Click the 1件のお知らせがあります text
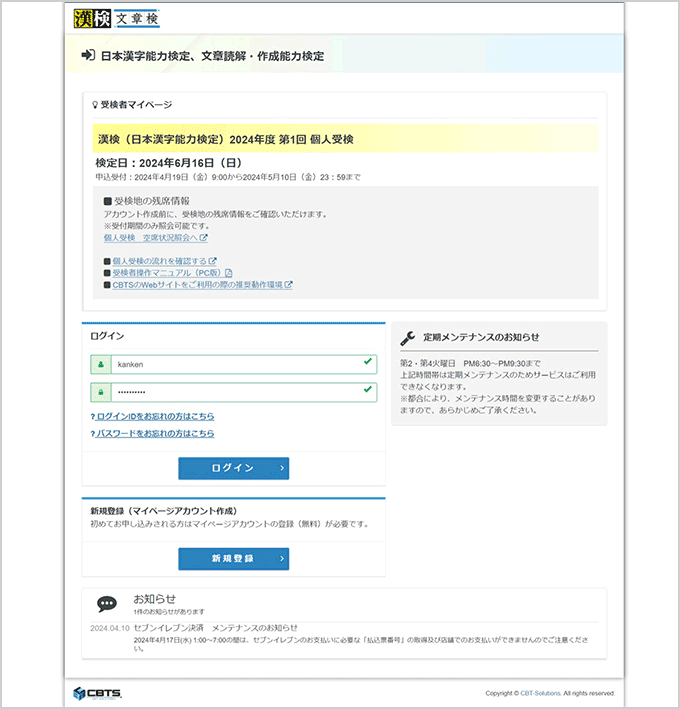Viewport: 680px width, 709px height. pos(169,612)
